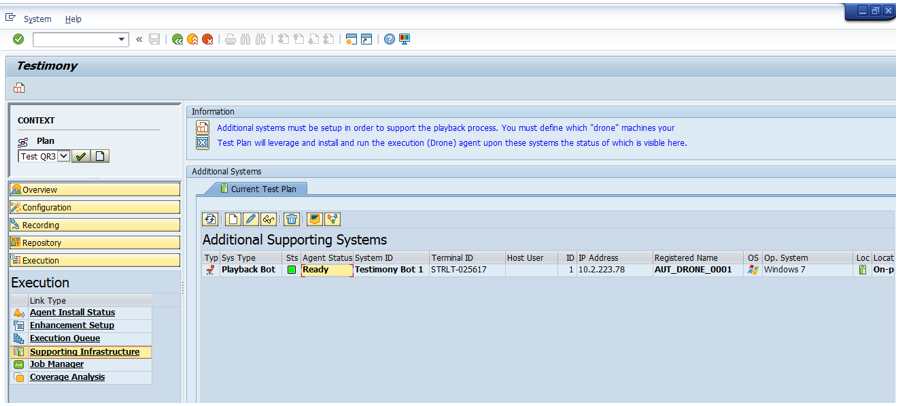The image size is (899, 406).
Task: Open the Execution section
Action: pyautogui.click(x=95, y=260)
